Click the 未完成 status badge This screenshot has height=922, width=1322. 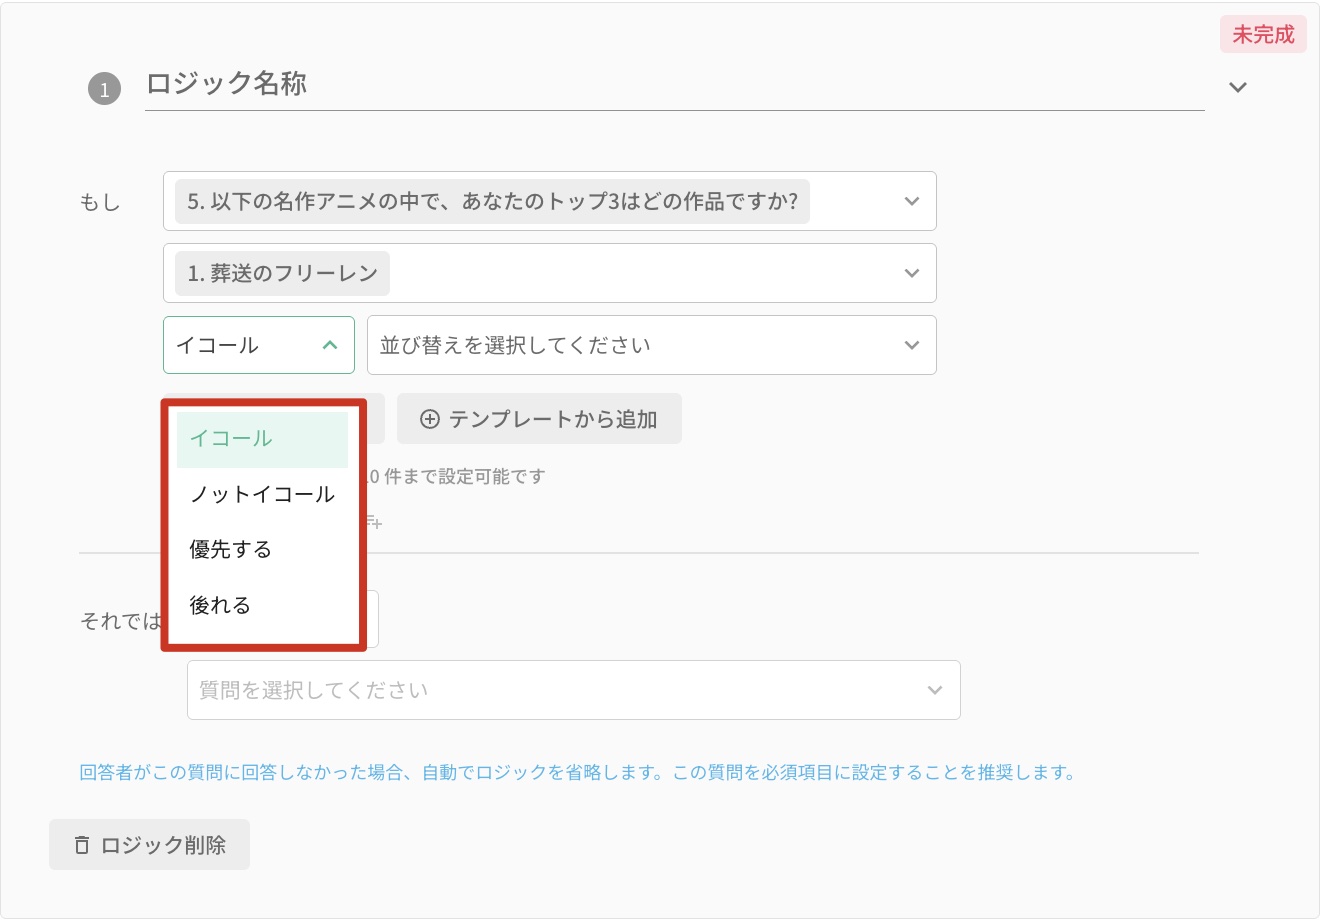click(x=1262, y=35)
